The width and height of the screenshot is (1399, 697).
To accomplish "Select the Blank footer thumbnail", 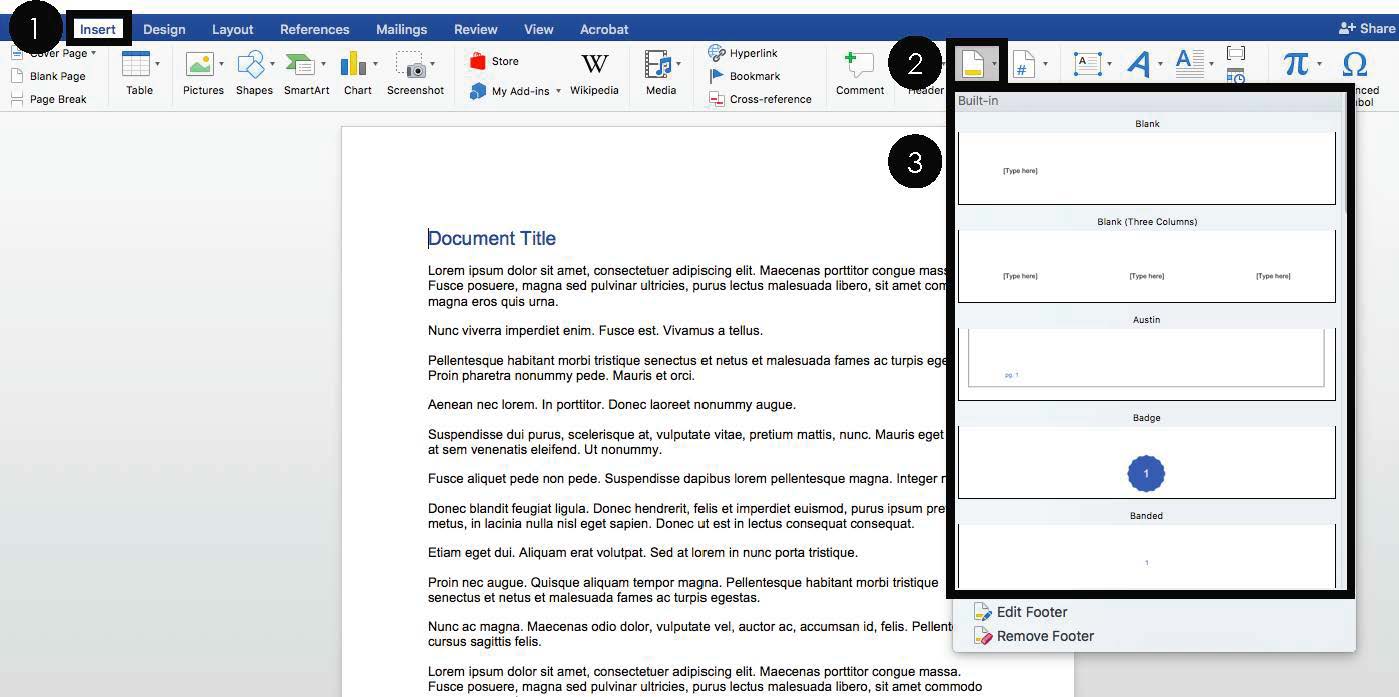I will [x=1147, y=169].
